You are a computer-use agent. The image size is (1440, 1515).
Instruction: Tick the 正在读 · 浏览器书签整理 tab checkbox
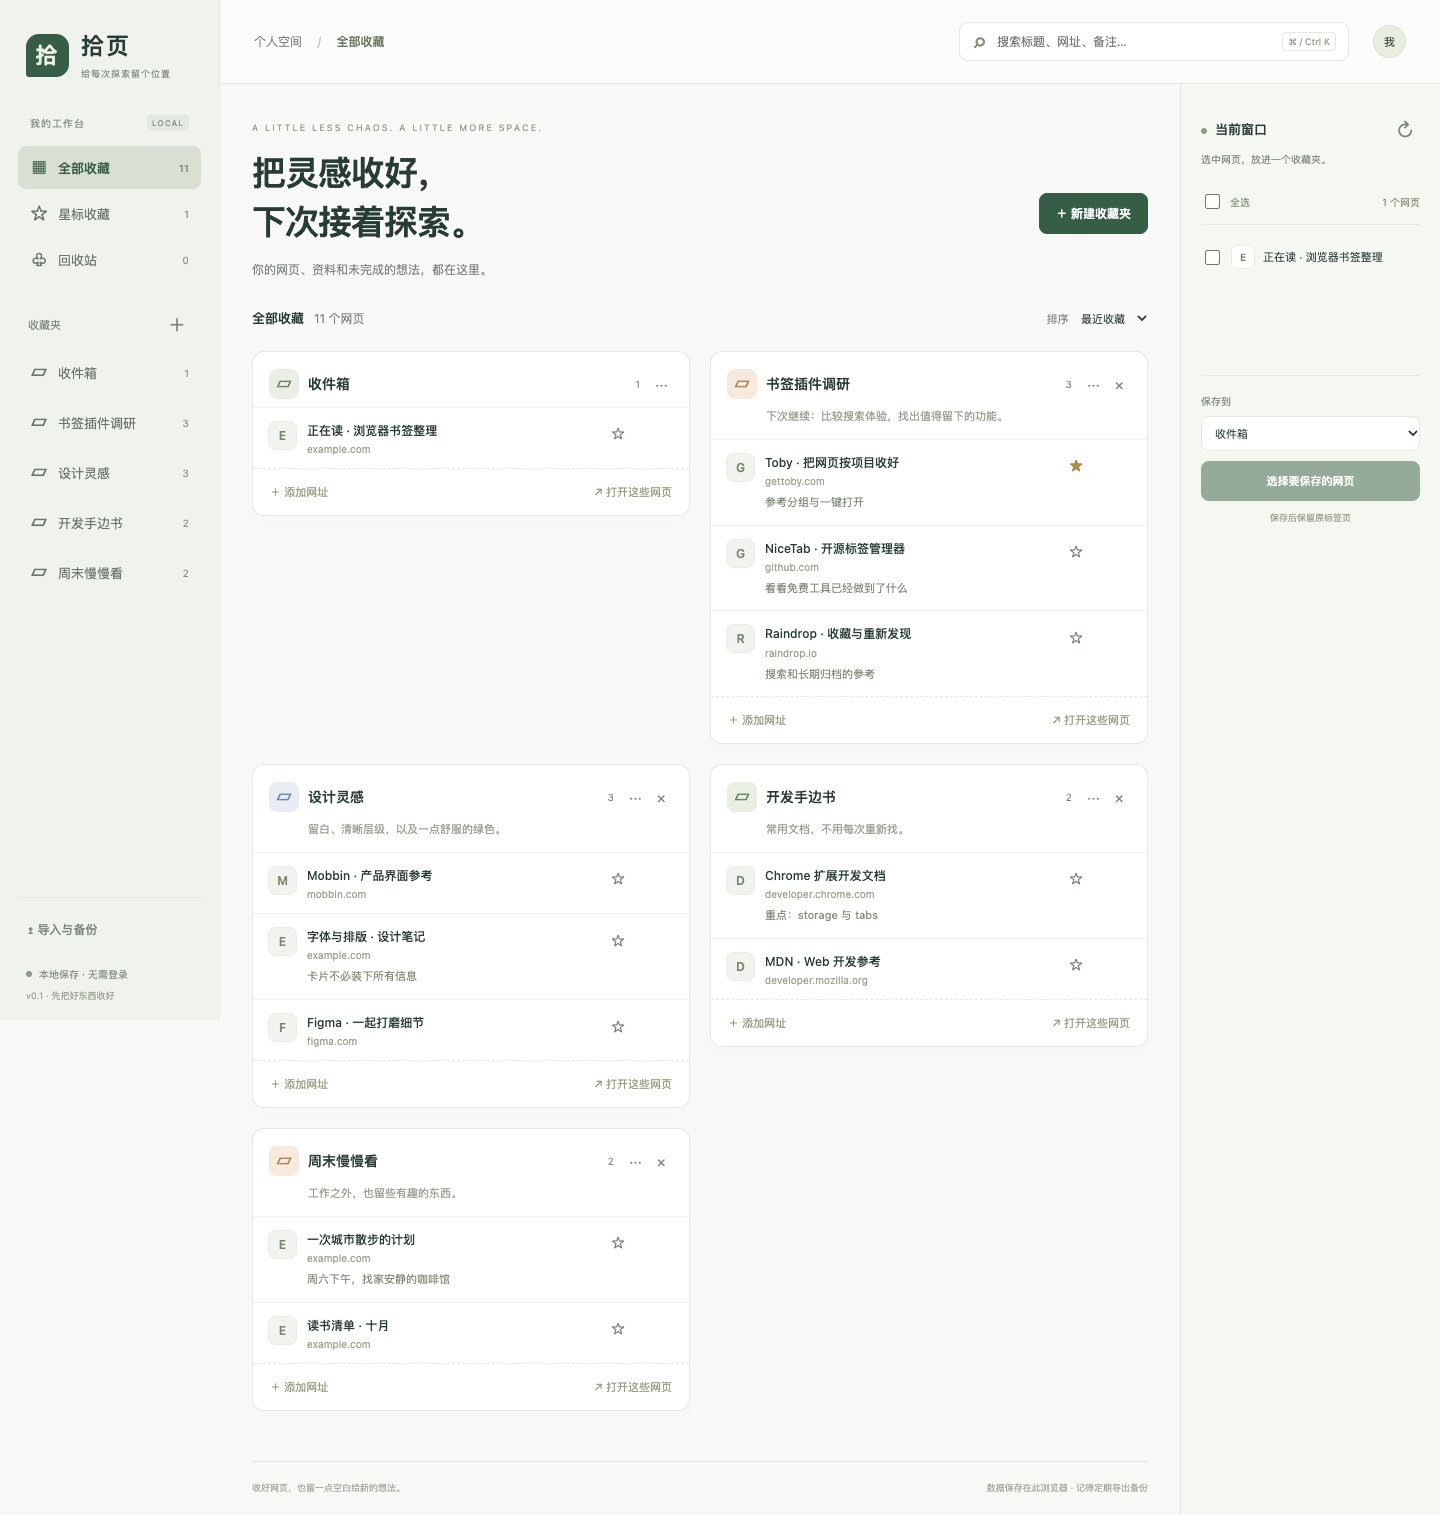coord(1212,257)
